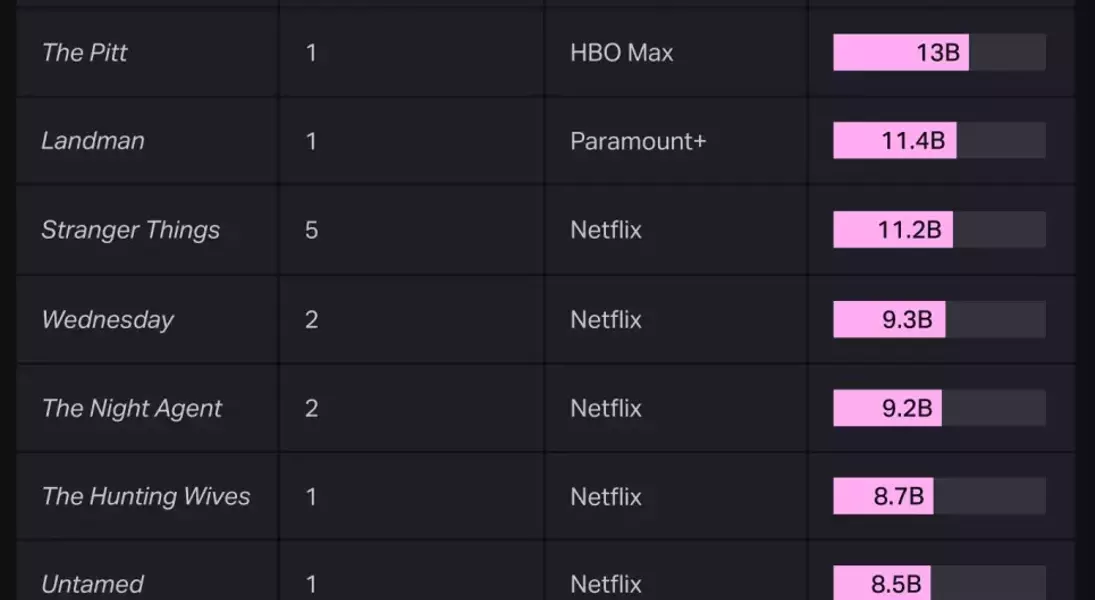Select the 8.7B bar value

[x=883, y=497]
